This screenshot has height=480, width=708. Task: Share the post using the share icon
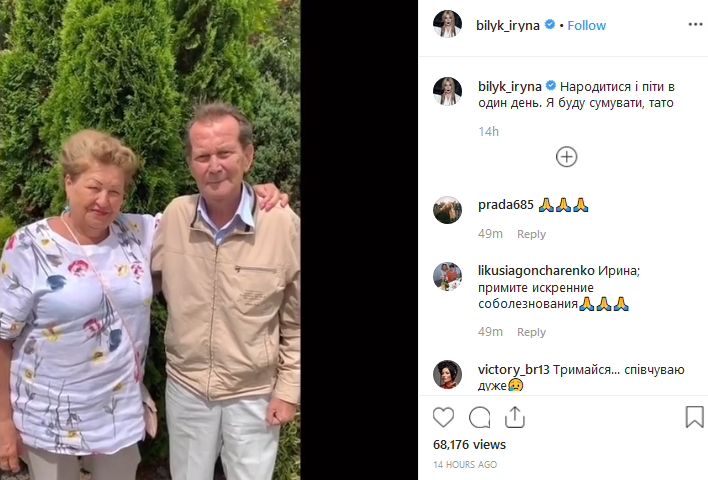(515, 417)
